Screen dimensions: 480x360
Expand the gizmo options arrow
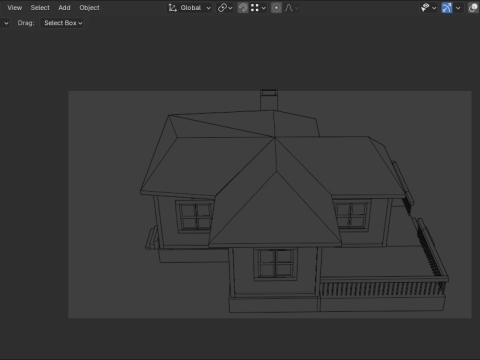pos(458,8)
